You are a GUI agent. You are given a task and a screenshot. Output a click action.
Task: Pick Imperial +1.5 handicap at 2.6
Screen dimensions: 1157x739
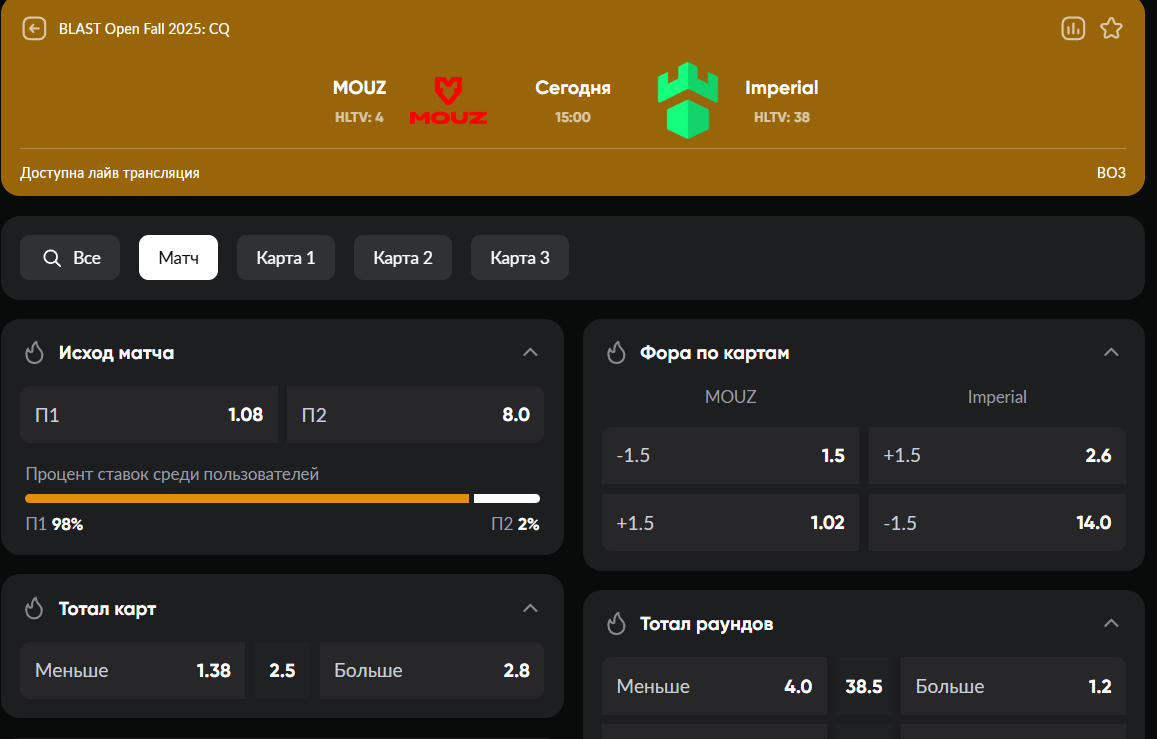997,455
